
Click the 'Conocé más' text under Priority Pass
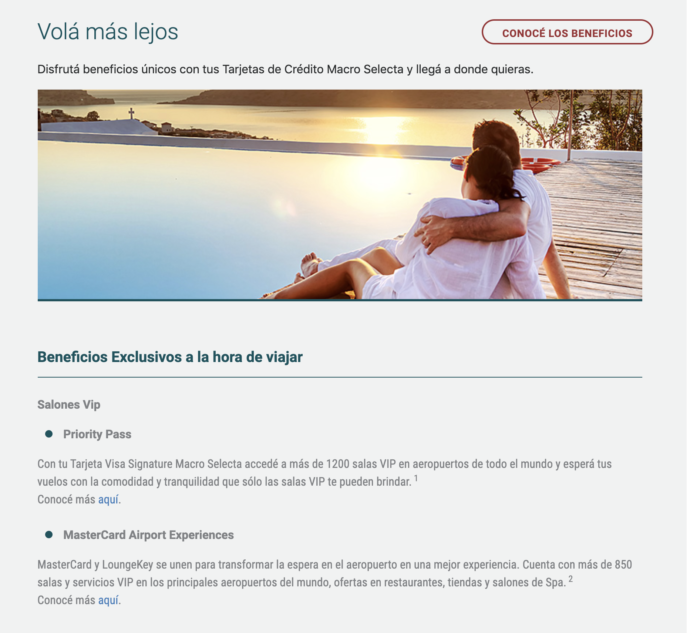(x=67, y=499)
